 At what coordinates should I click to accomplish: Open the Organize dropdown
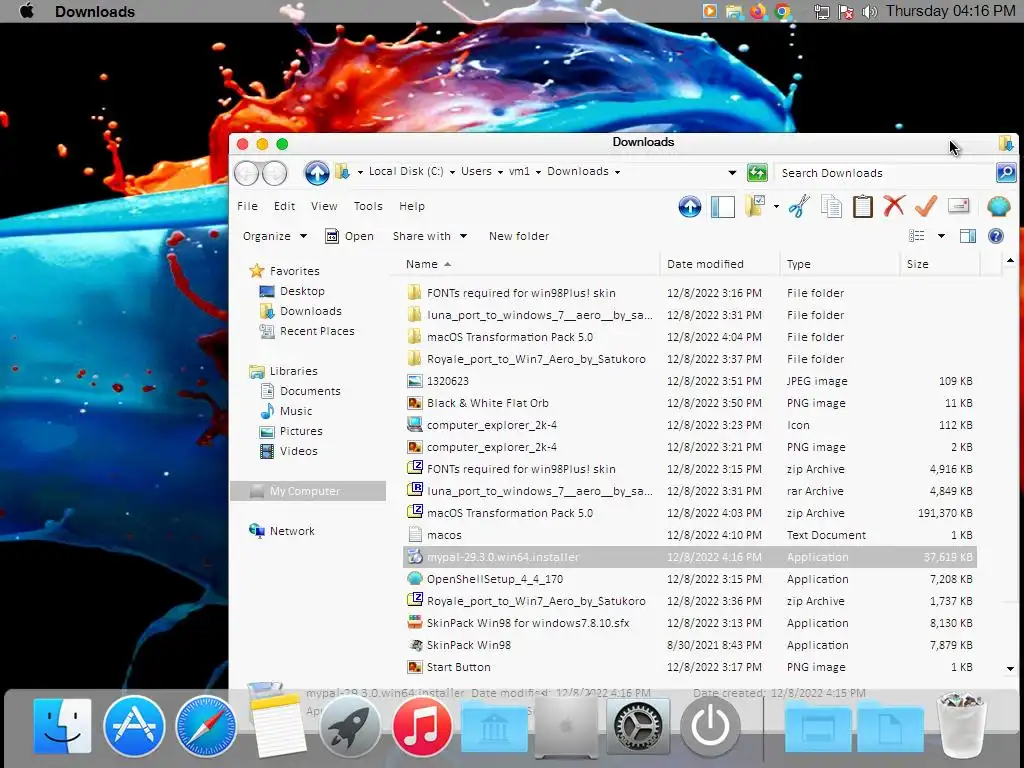[275, 236]
